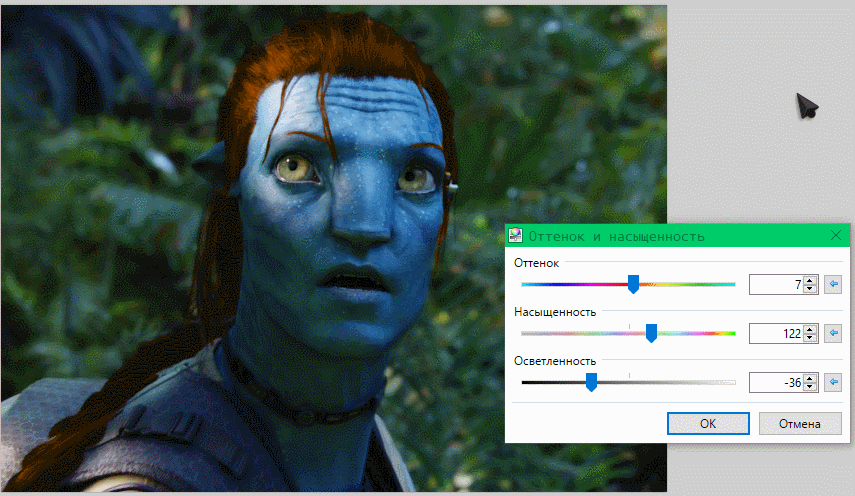The image size is (855, 496).
Task: Close the Оттенок и насыщенность dialog
Action: [x=836, y=235]
